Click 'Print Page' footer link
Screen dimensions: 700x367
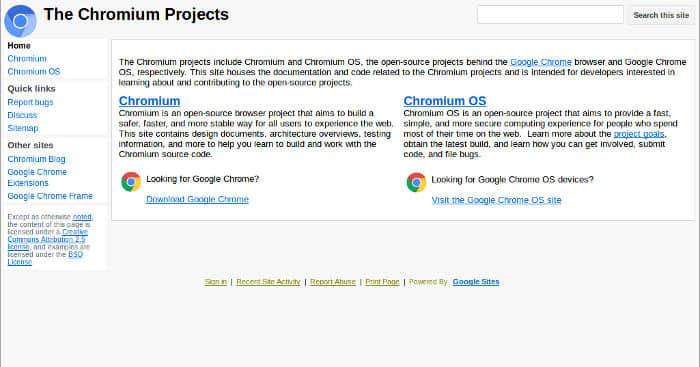(383, 282)
